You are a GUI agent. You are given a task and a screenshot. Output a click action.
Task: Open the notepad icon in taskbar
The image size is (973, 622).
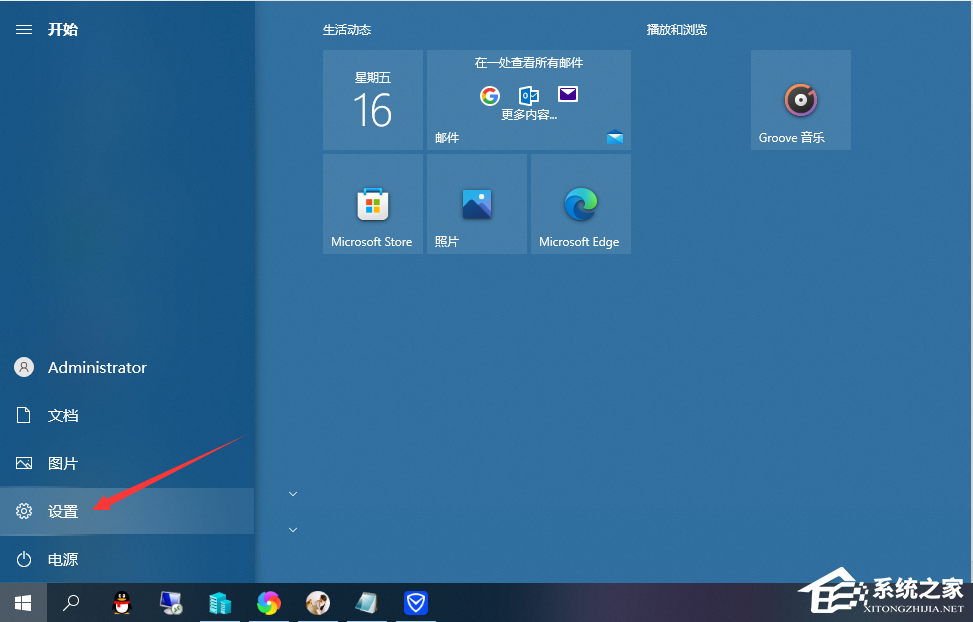[x=367, y=603]
